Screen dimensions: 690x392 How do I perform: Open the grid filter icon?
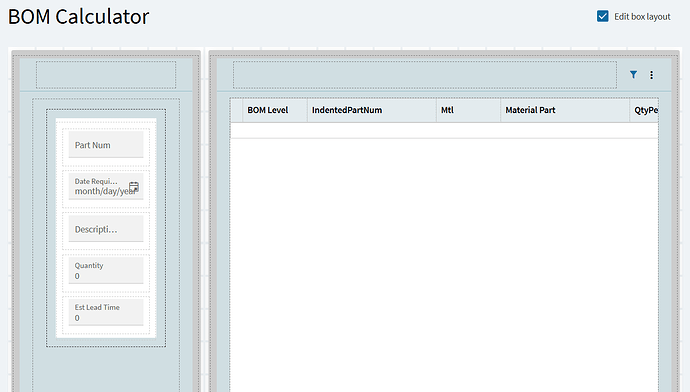pyautogui.click(x=633, y=75)
